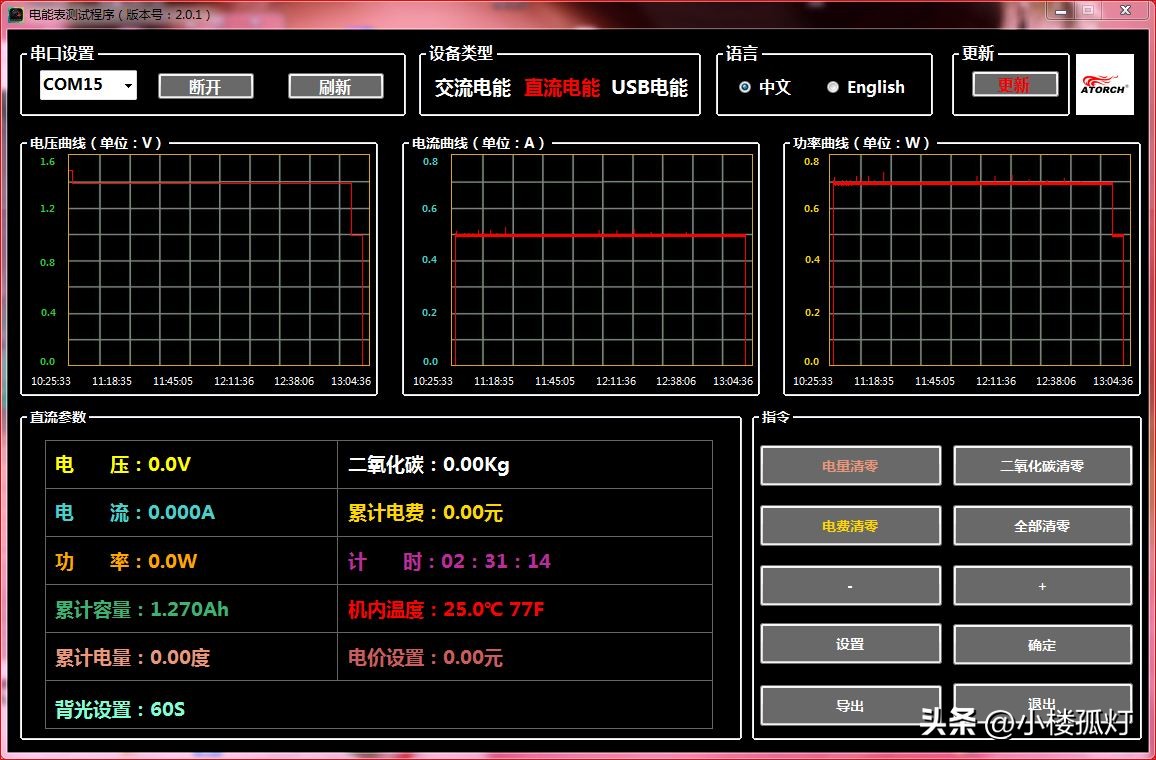Click the 计时：02:31:14 timer value
Image resolution: width=1156 pixels, height=760 pixels.
(450, 561)
